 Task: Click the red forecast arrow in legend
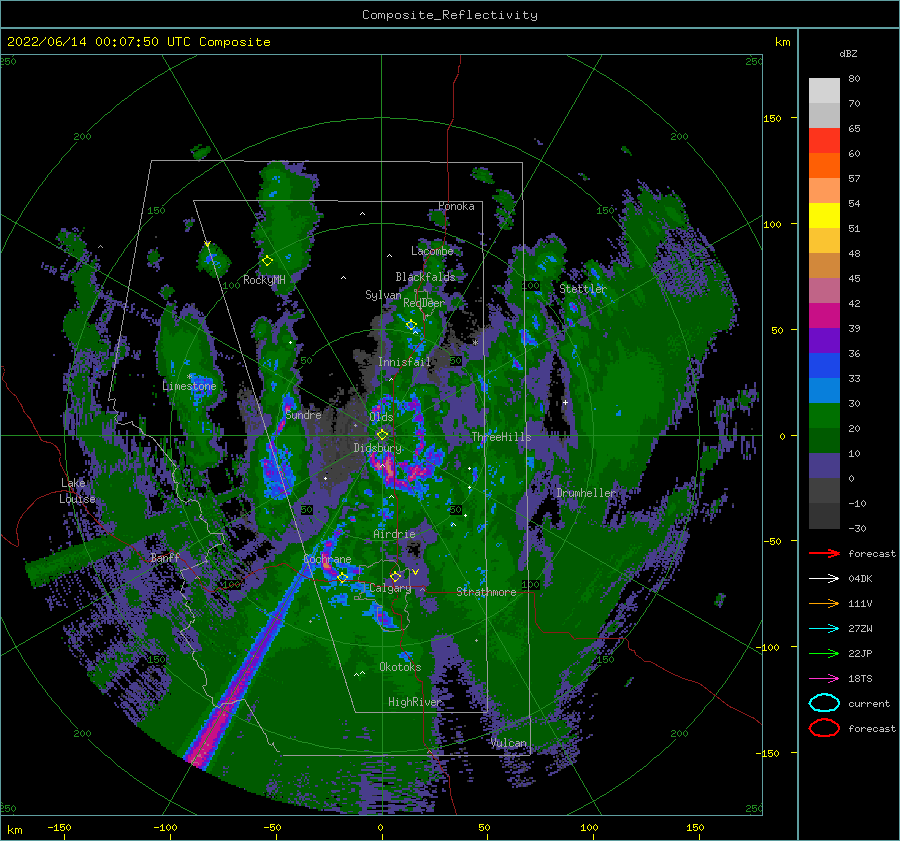(x=824, y=553)
